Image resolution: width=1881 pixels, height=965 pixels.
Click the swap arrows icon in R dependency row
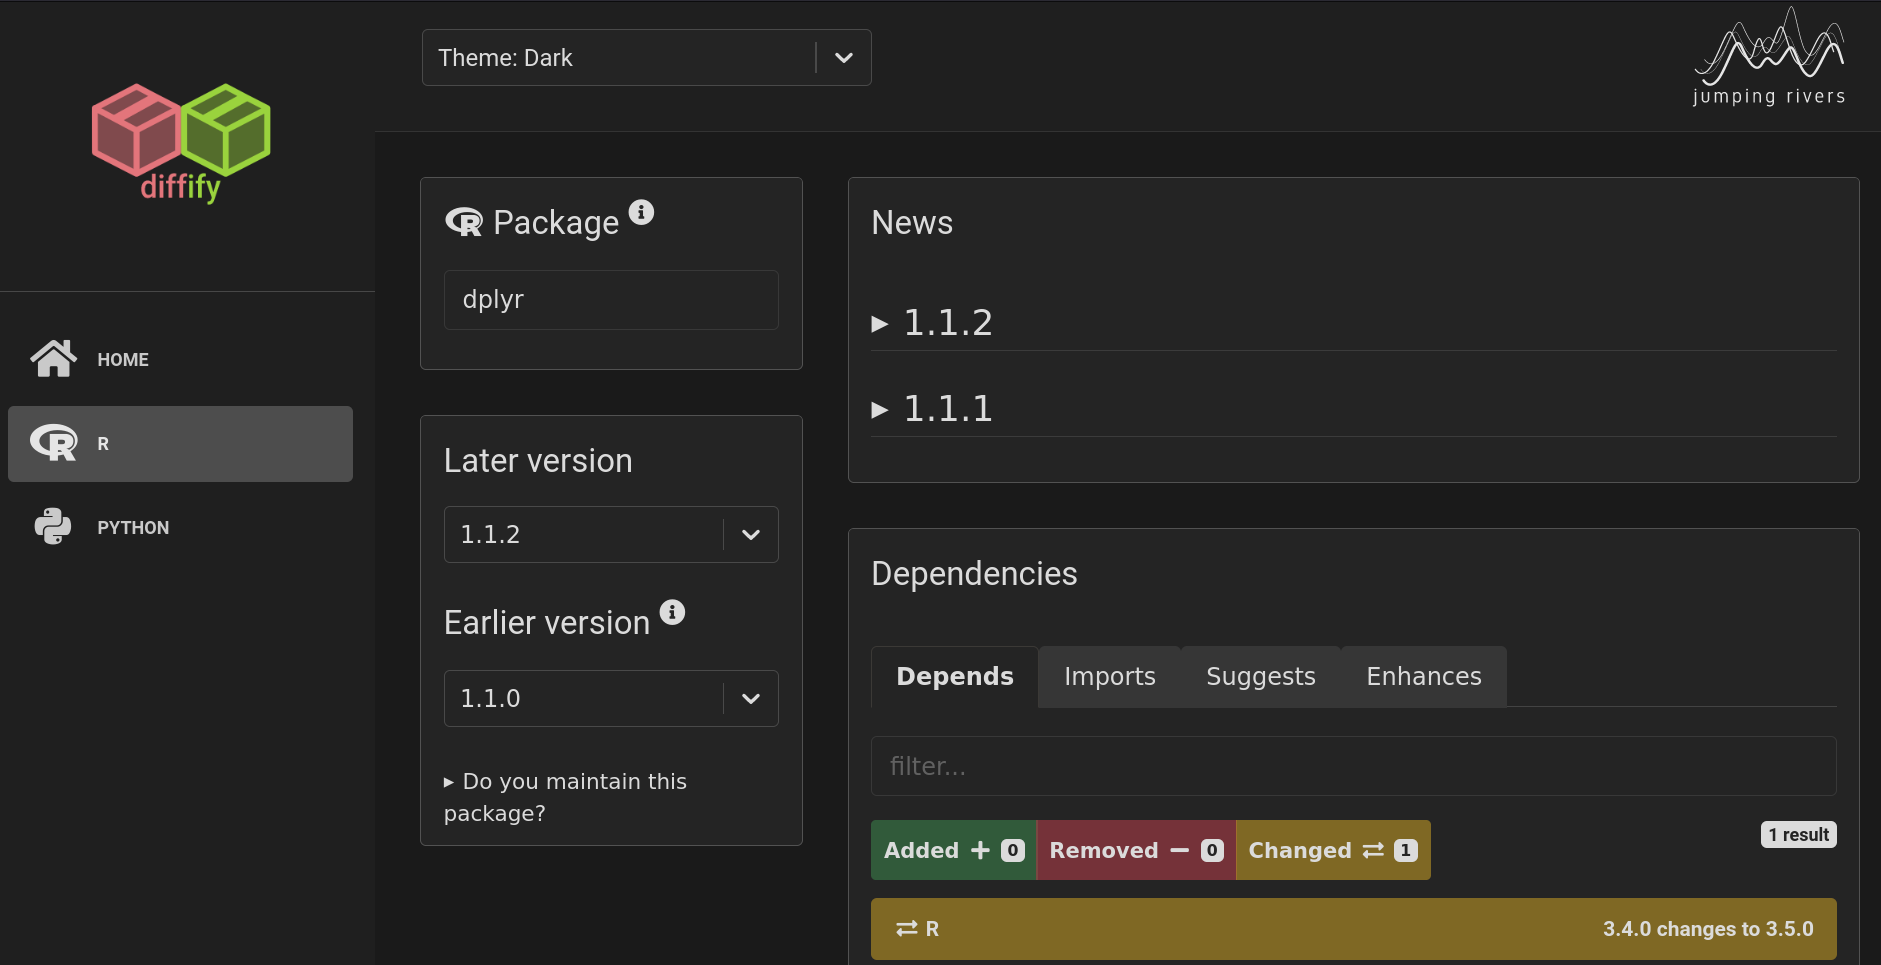[907, 929]
